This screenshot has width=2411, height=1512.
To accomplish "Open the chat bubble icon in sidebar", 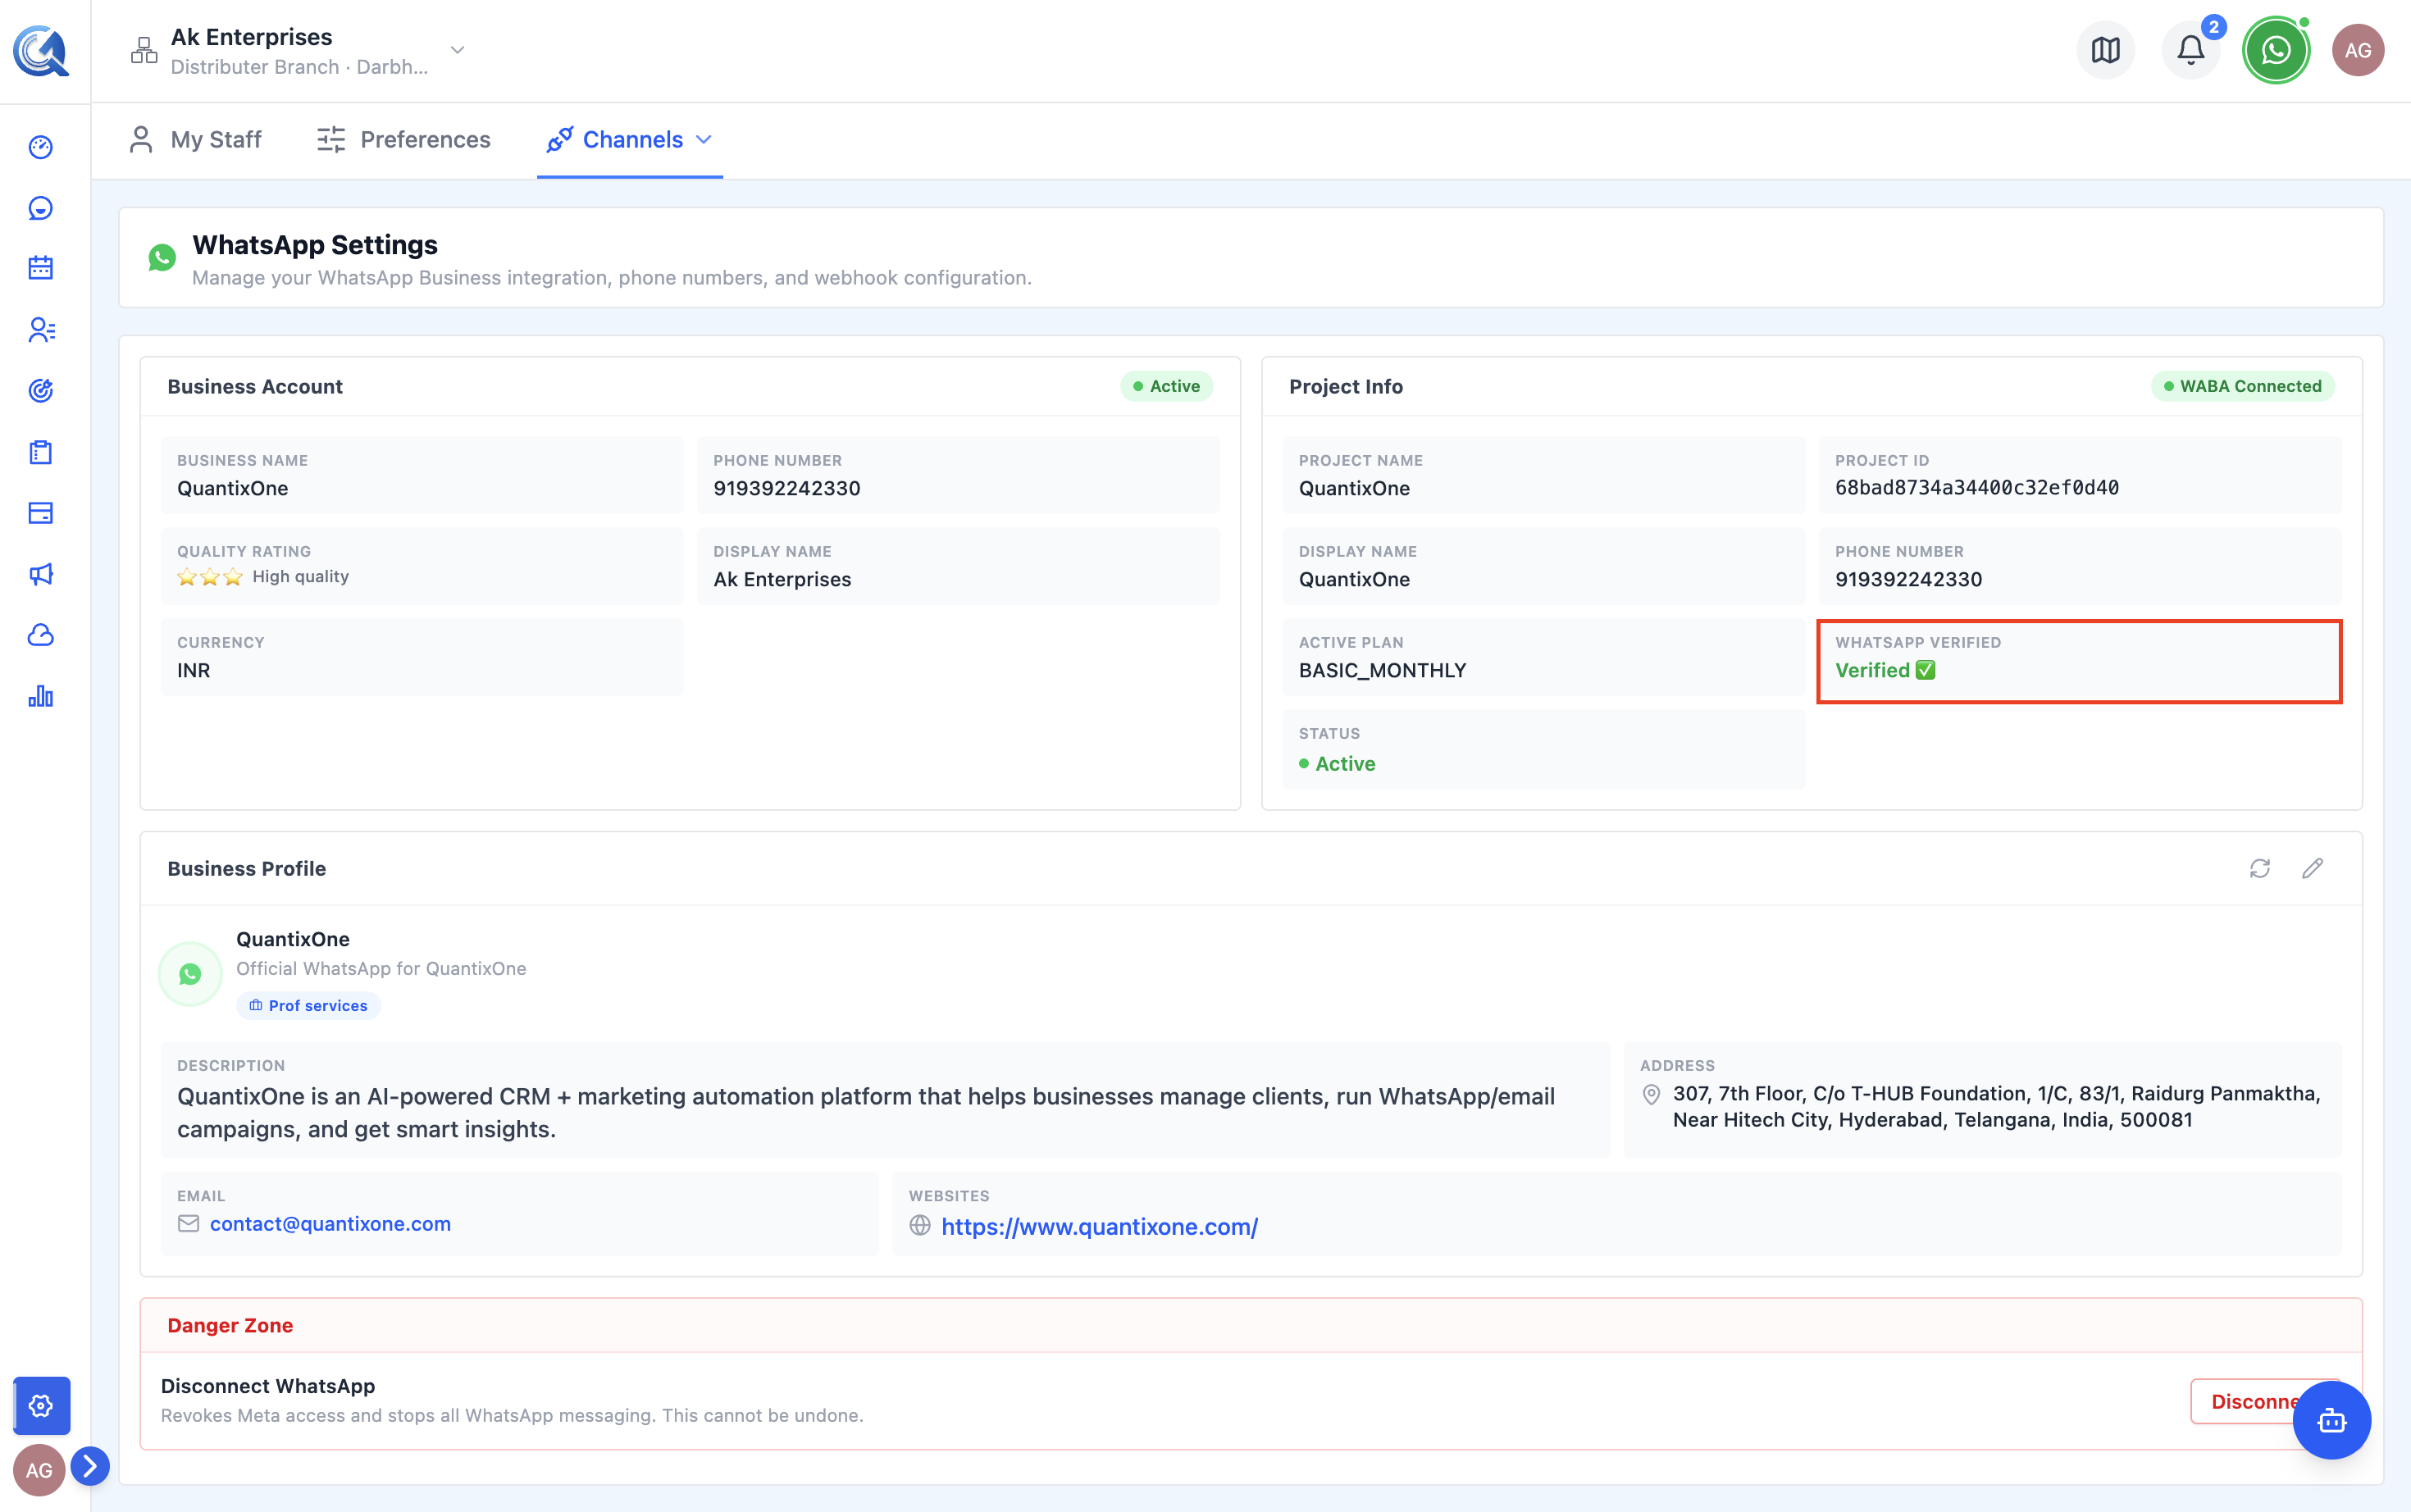I will pyautogui.click(x=41, y=208).
